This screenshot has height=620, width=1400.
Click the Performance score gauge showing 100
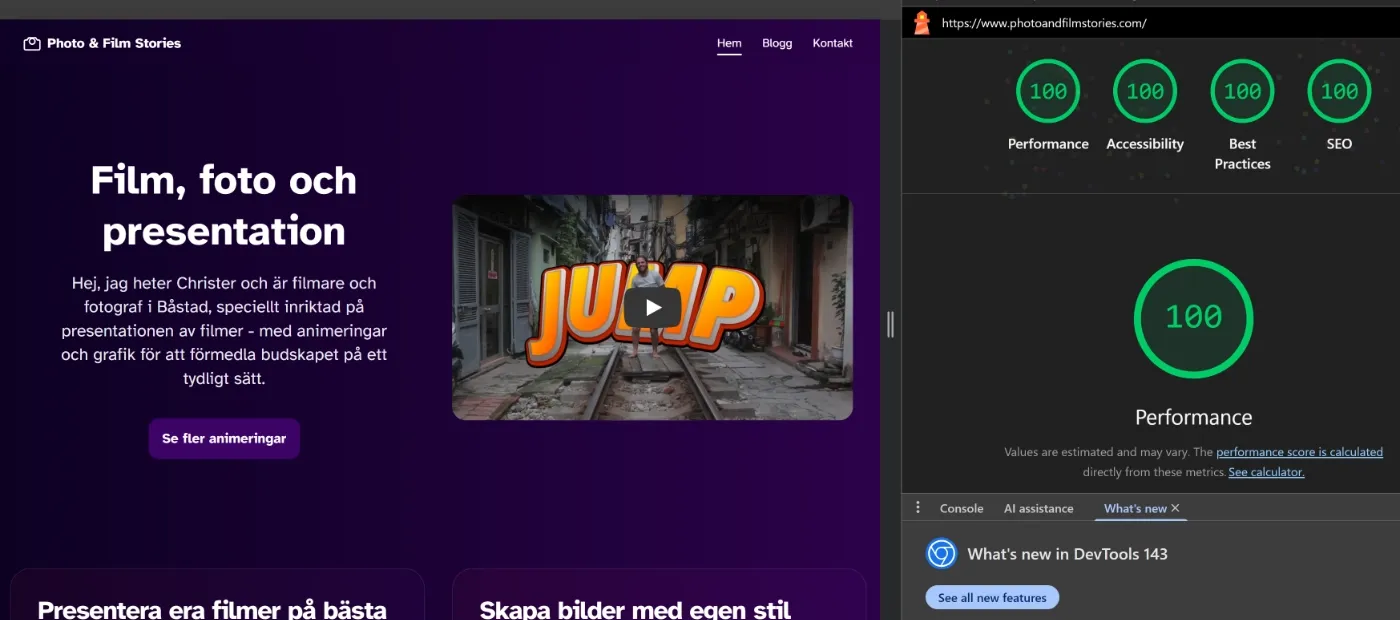click(x=1047, y=90)
